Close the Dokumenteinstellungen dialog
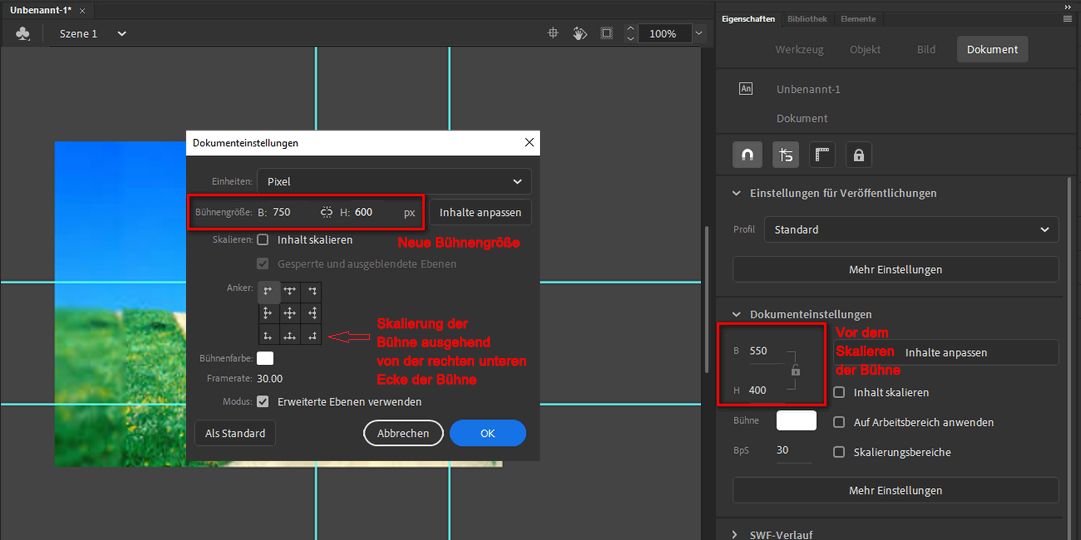The height and width of the screenshot is (540, 1081). [529, 143]
